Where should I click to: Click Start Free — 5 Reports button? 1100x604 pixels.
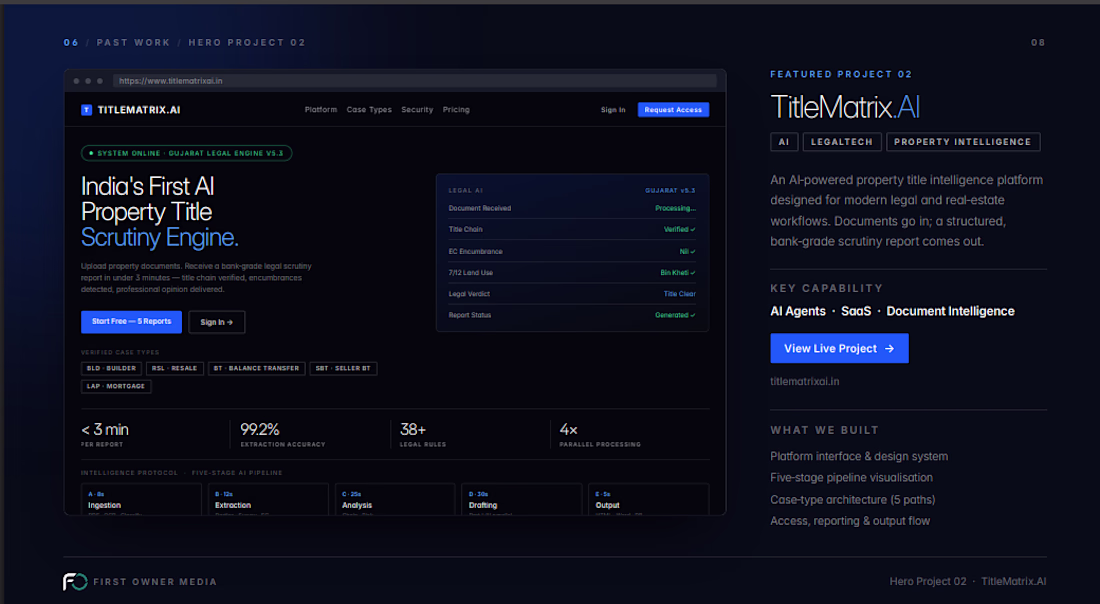pos(131,321)
